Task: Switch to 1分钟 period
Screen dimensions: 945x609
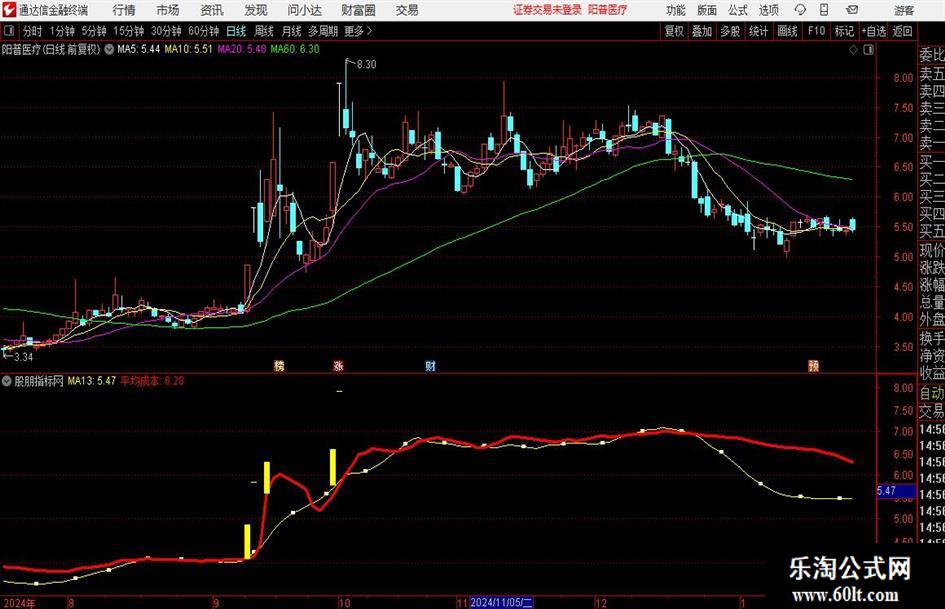Action: (62, 31)
